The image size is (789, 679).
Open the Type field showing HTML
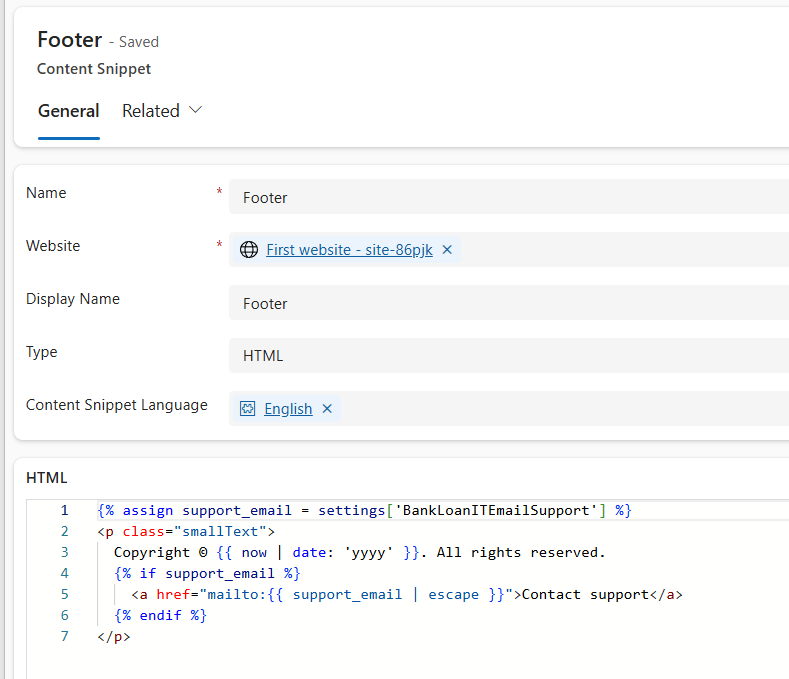click(x=509, y=356)
